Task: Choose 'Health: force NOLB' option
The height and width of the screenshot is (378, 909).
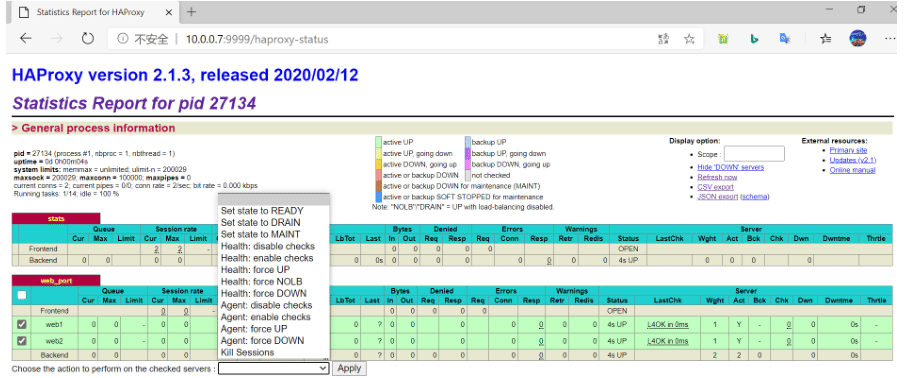Action: coord(261,282)
